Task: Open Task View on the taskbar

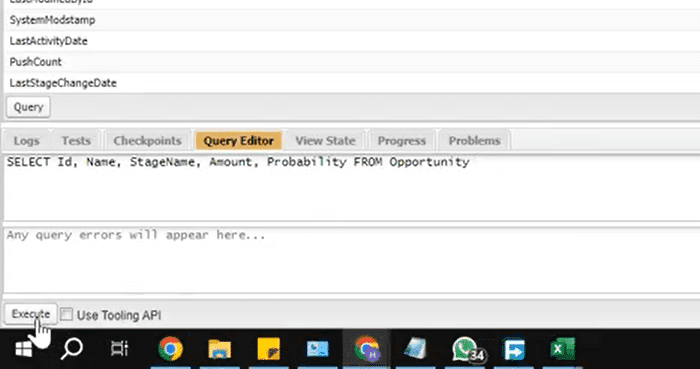Action: click(119, 349)
